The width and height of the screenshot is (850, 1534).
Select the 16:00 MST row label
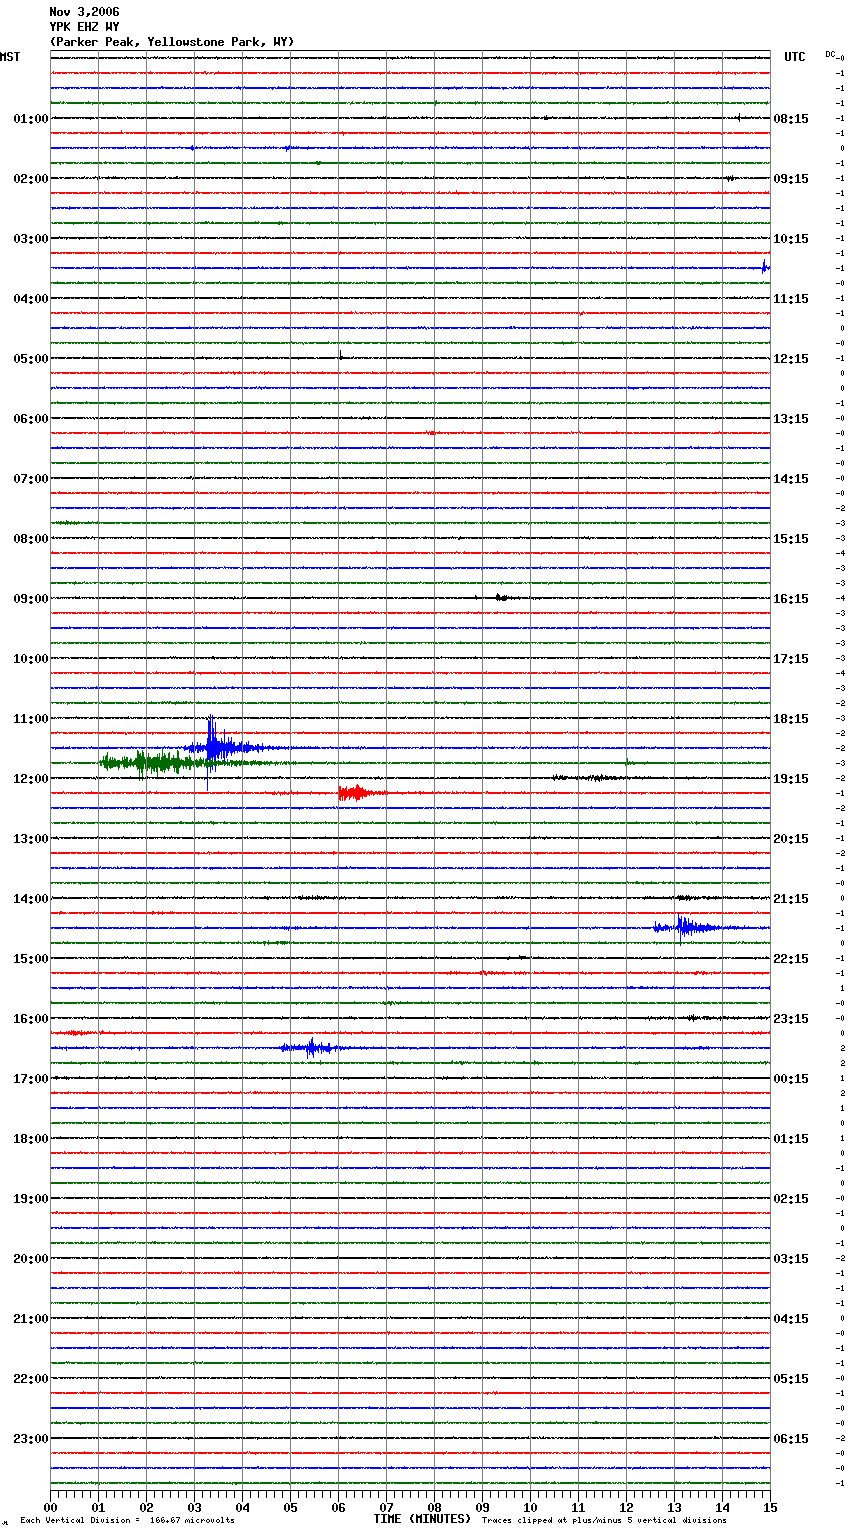tap(31, 1019)
